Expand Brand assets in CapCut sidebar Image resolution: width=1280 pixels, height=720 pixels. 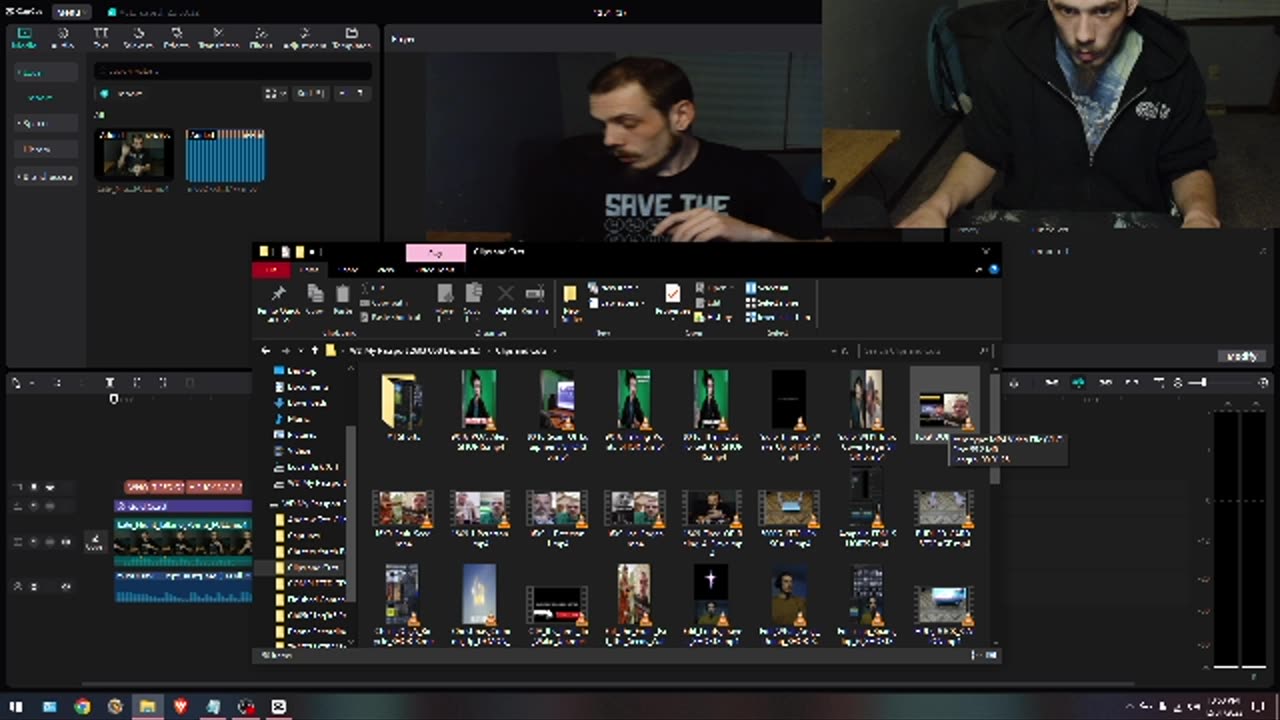tap(46, 177)
